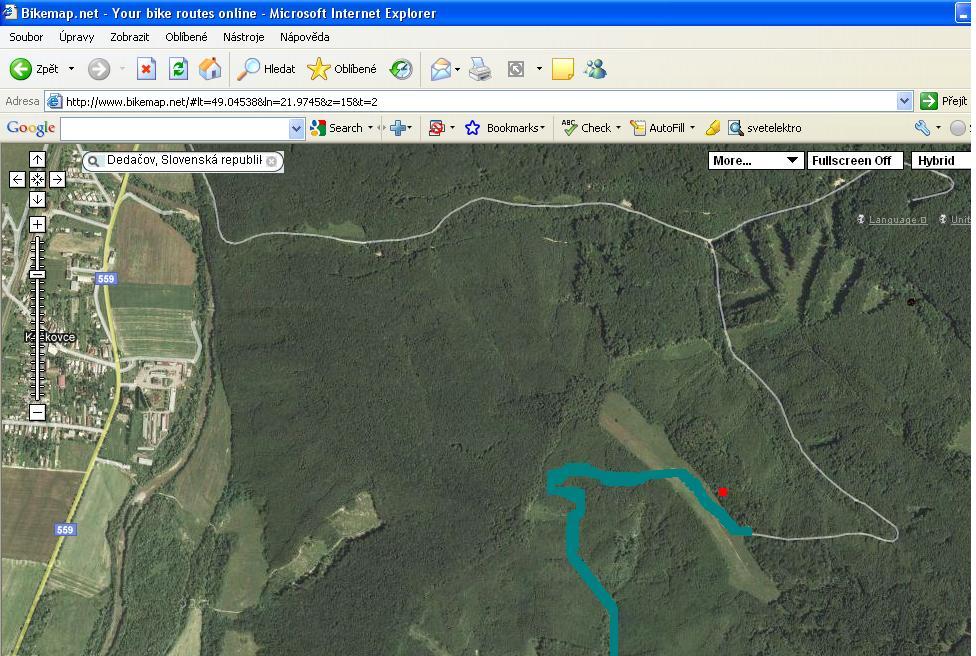Open the Oblíbené menu in menu bar
Screen dimensions: 976x656
pyautogui.click(x=186, y=37)
